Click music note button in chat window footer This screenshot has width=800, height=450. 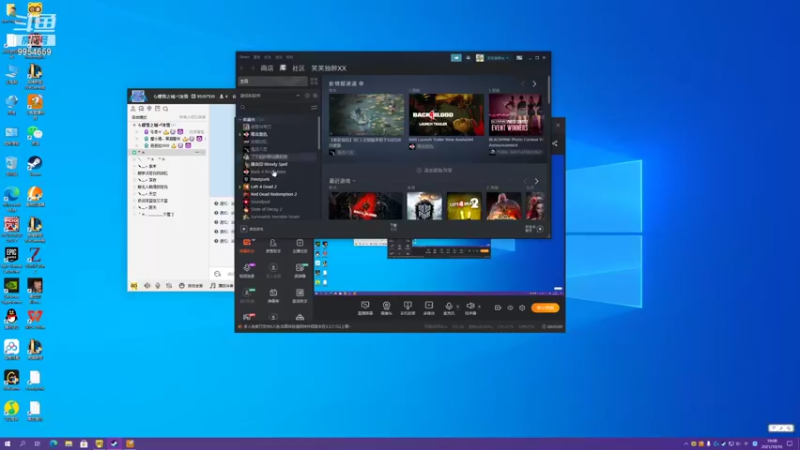click(x=213, y=286)
